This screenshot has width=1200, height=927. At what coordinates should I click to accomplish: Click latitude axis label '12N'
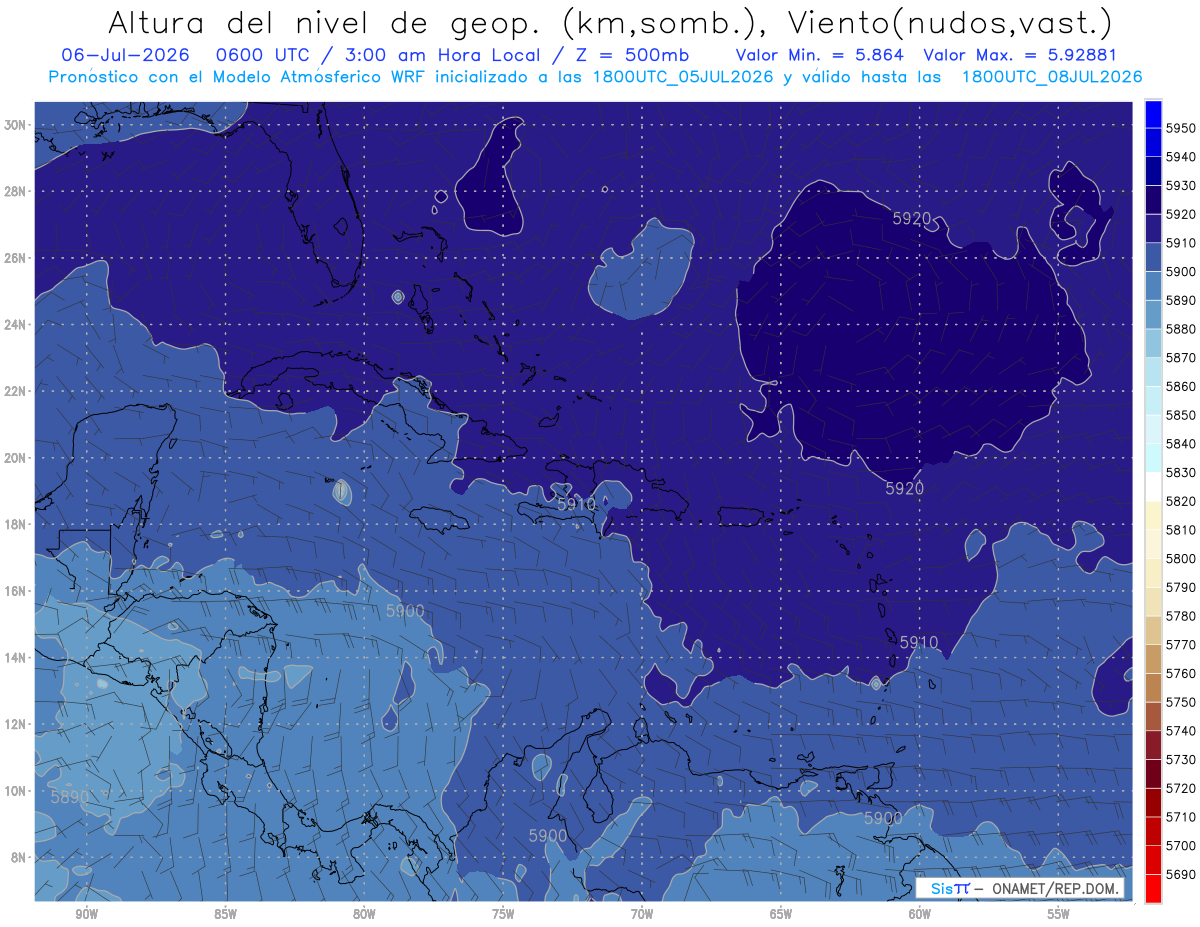[x=14, y=724]
